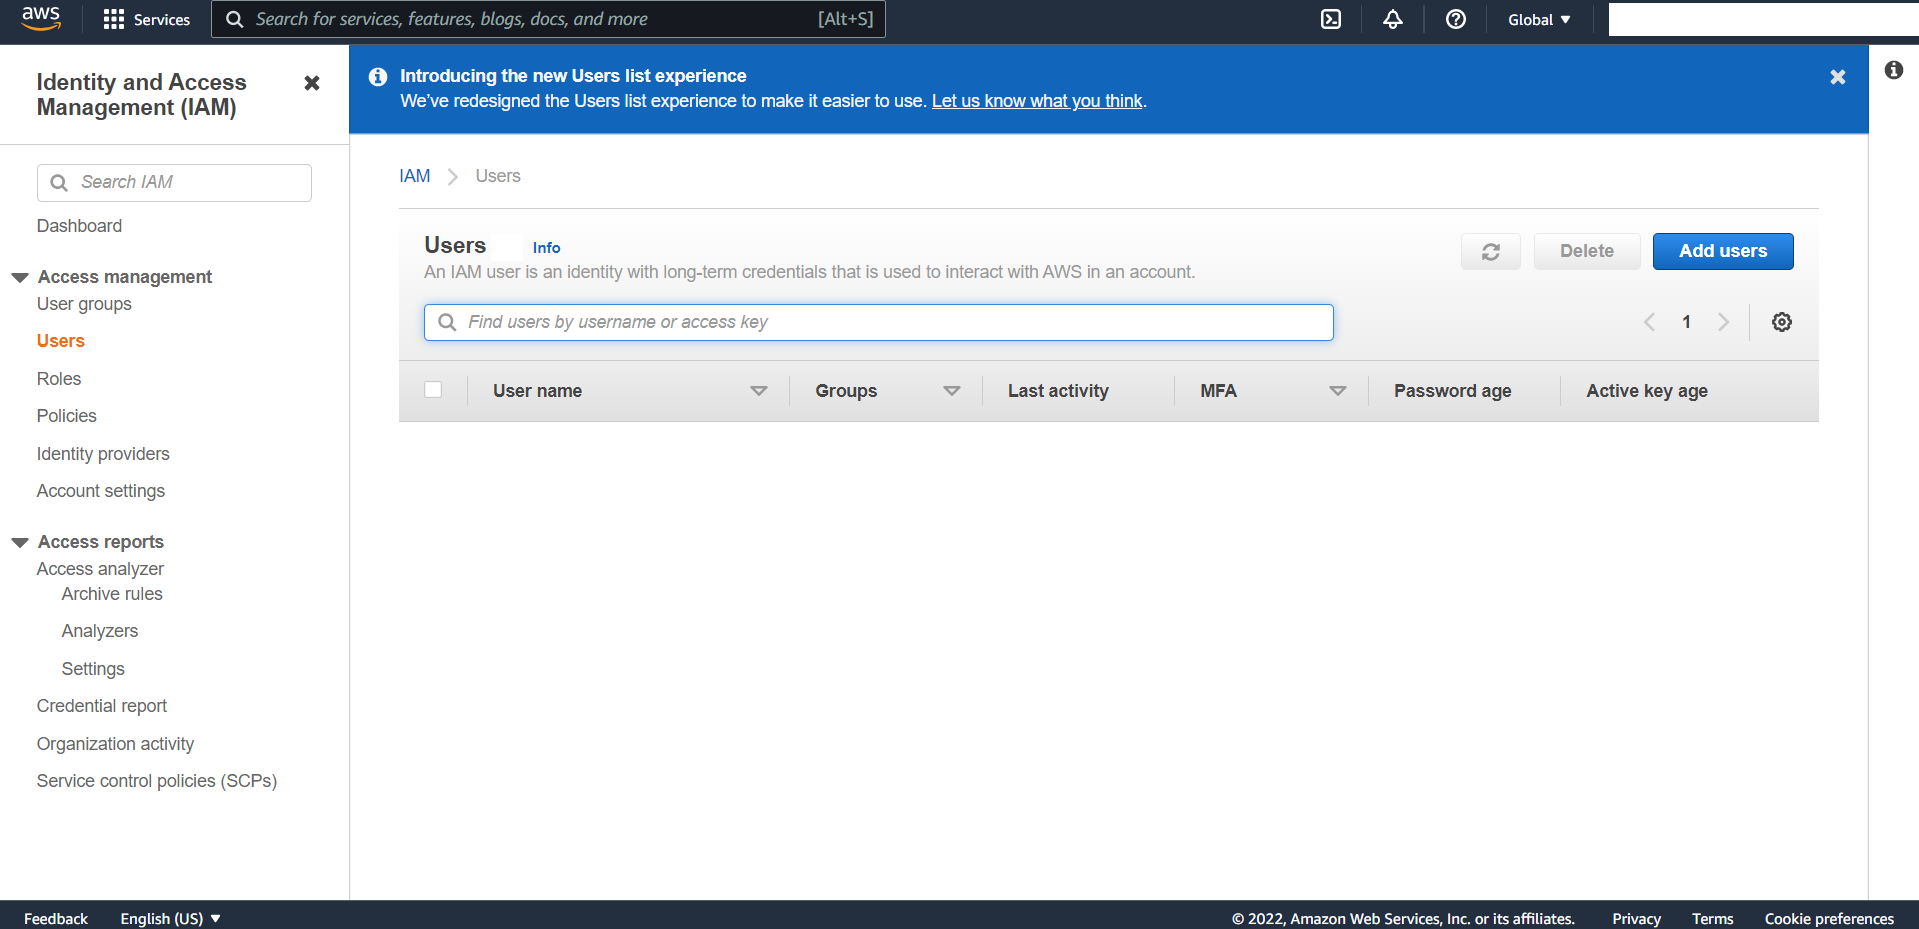Refresh the users list
1919x929 pixels.
[x=1490, y=251]
